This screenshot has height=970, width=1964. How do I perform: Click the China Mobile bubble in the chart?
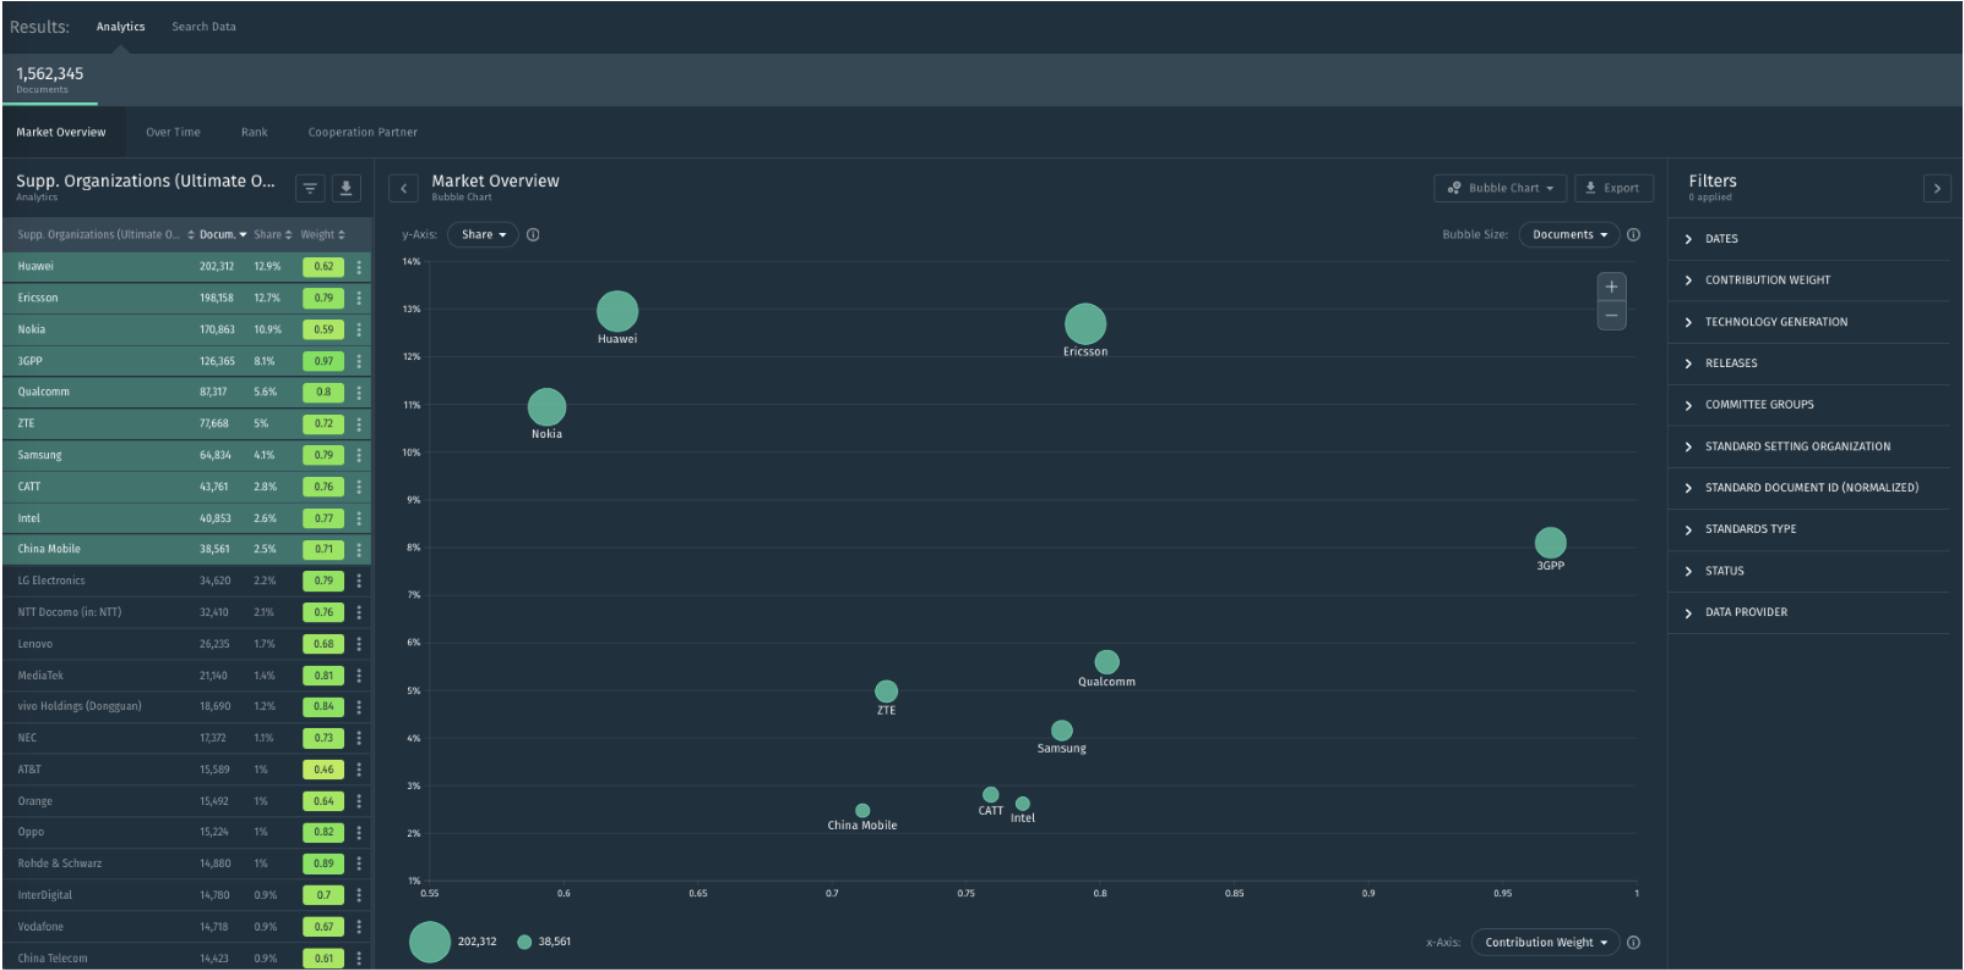862,811
